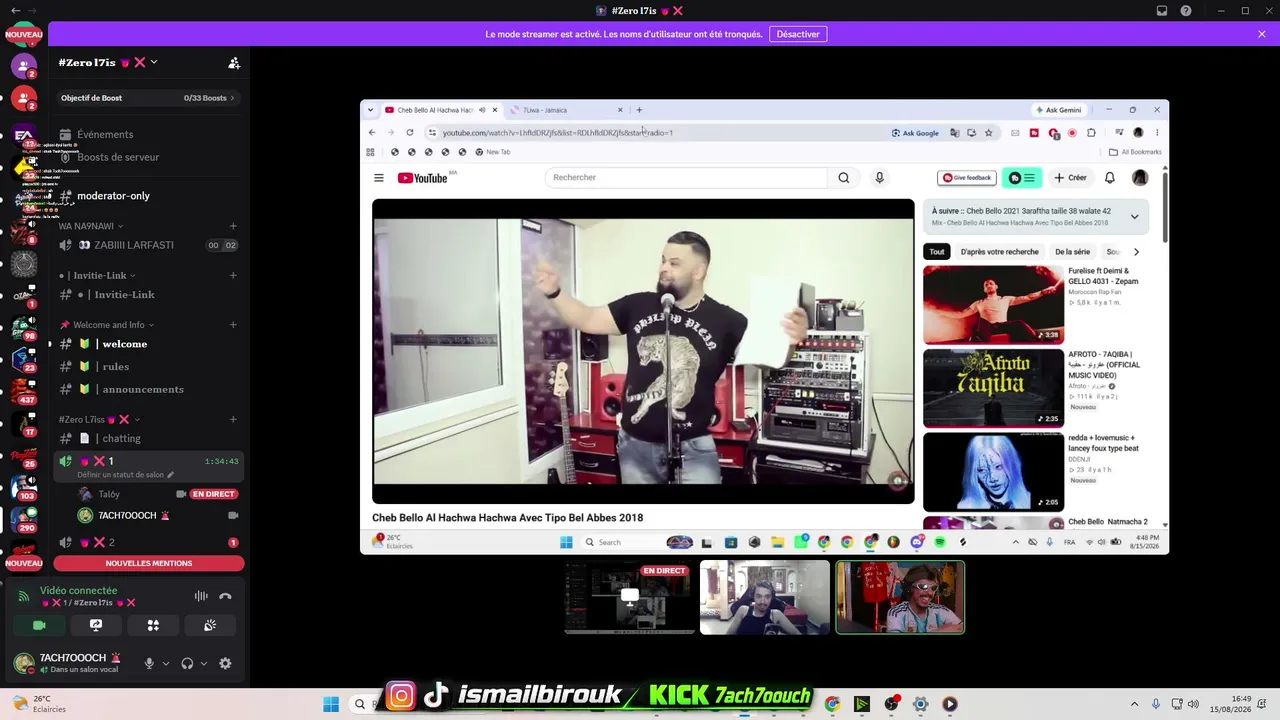Select the EN DIRECT stream thumbnail
The image size is (1280, 720).
pyautogui.click(x=630, y=597)
